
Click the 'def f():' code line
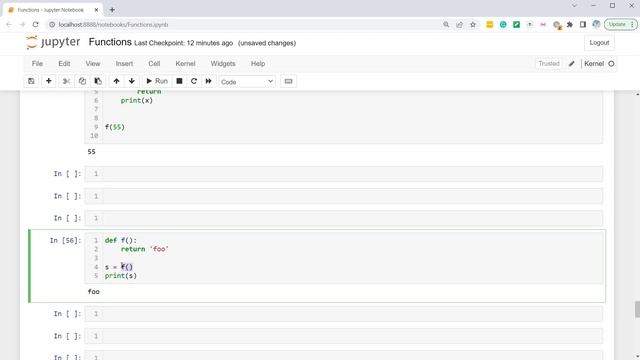tap(121, 240)
